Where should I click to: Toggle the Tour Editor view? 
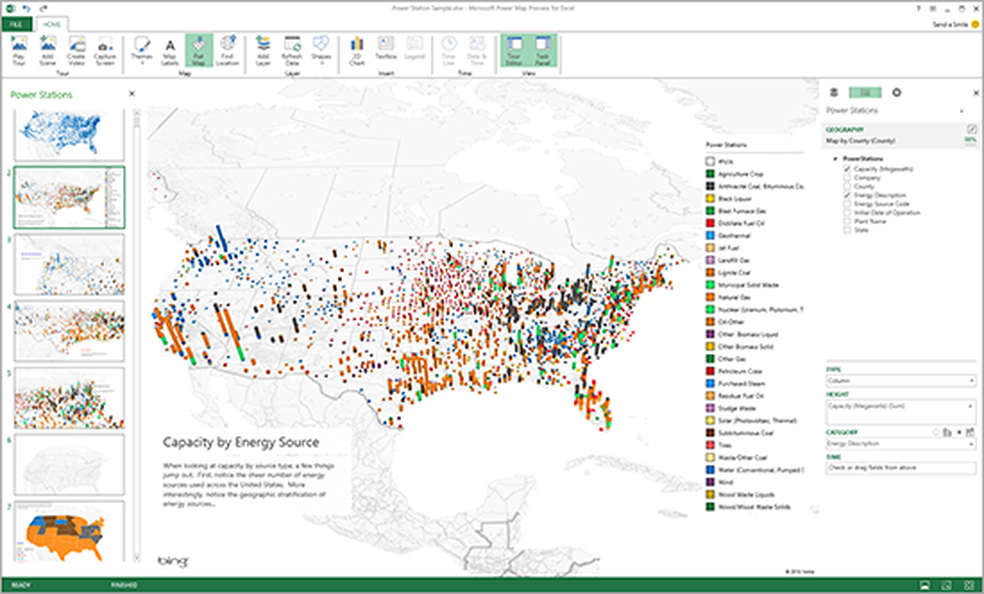pyautogui.click(x=513, y=50)
